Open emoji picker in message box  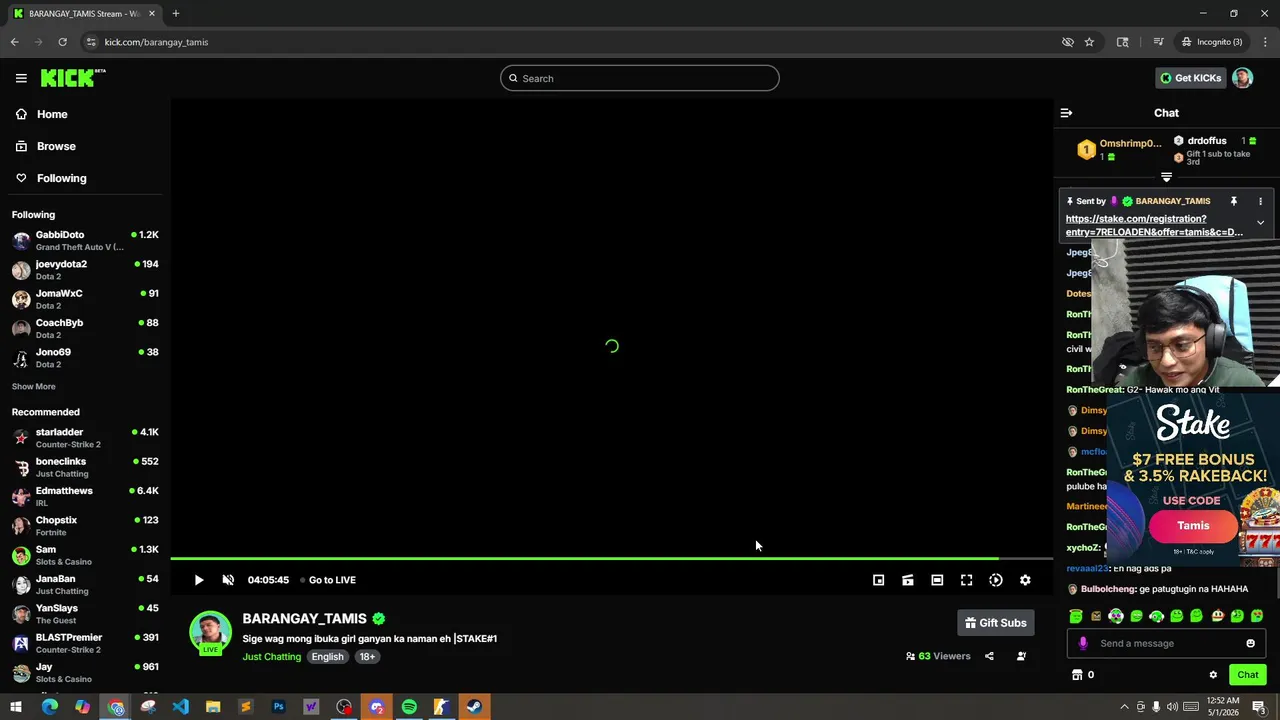(x=1250, y=643)
